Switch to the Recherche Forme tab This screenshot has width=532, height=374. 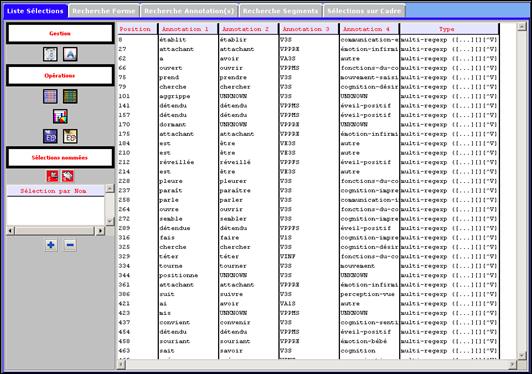[x=104, y=11]
